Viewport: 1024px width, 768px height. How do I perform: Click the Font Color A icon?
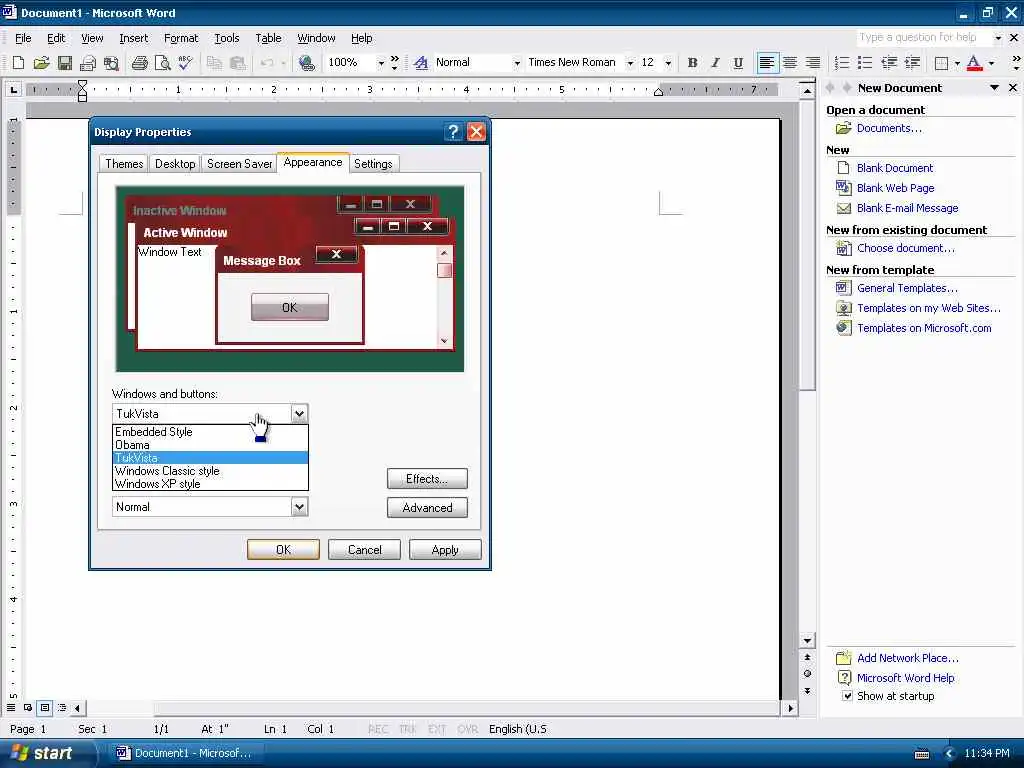[974, 63]
